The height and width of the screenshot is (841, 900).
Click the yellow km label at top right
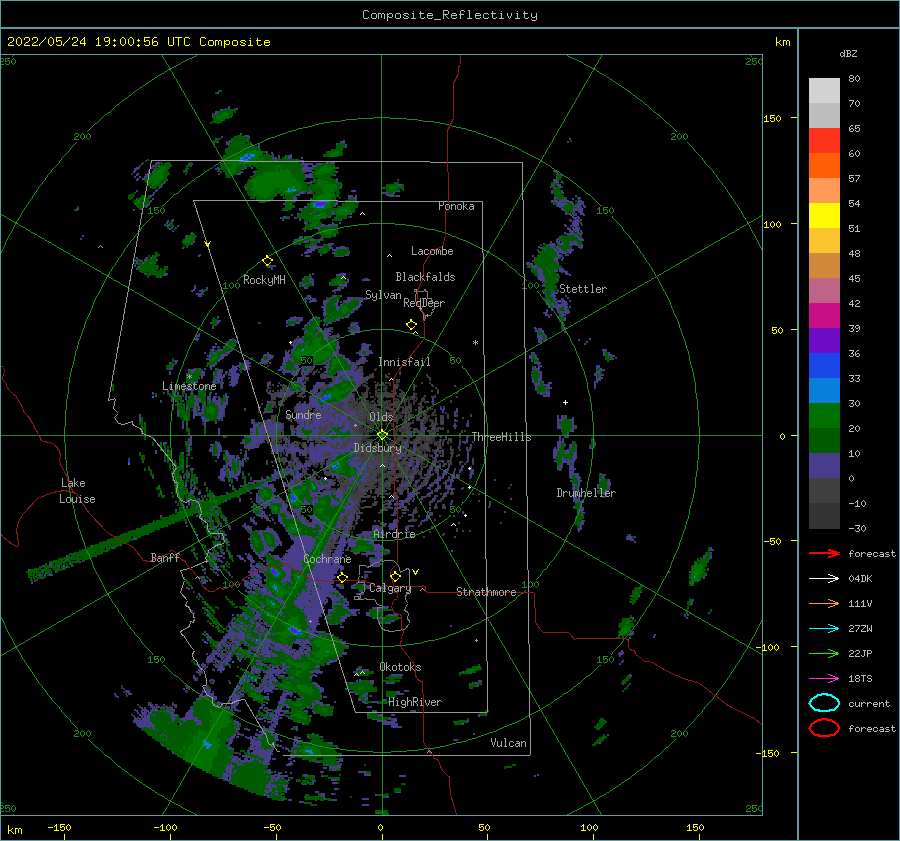coord(782,42)
